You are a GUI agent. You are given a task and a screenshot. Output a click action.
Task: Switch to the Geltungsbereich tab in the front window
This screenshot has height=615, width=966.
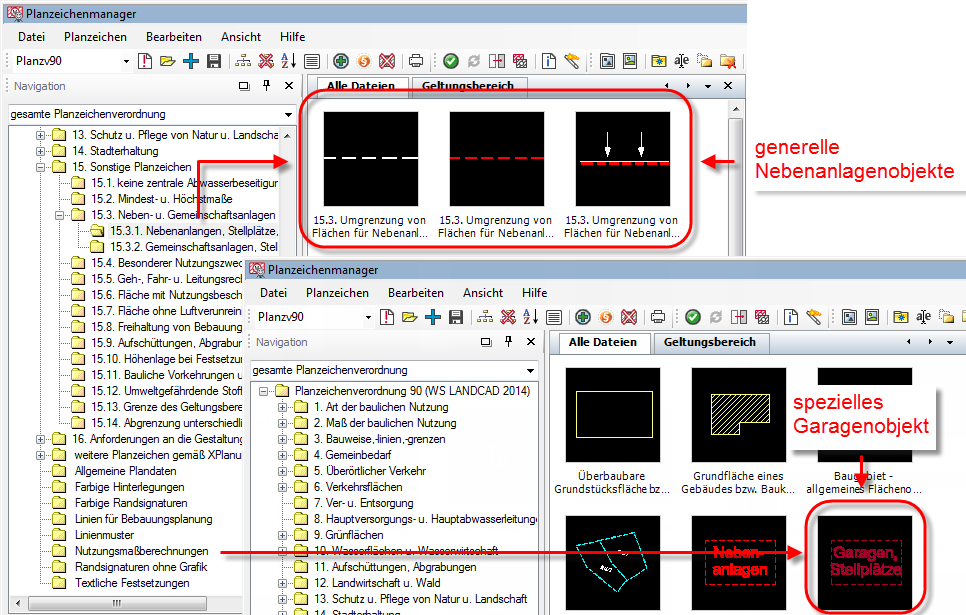coord(708,342)
